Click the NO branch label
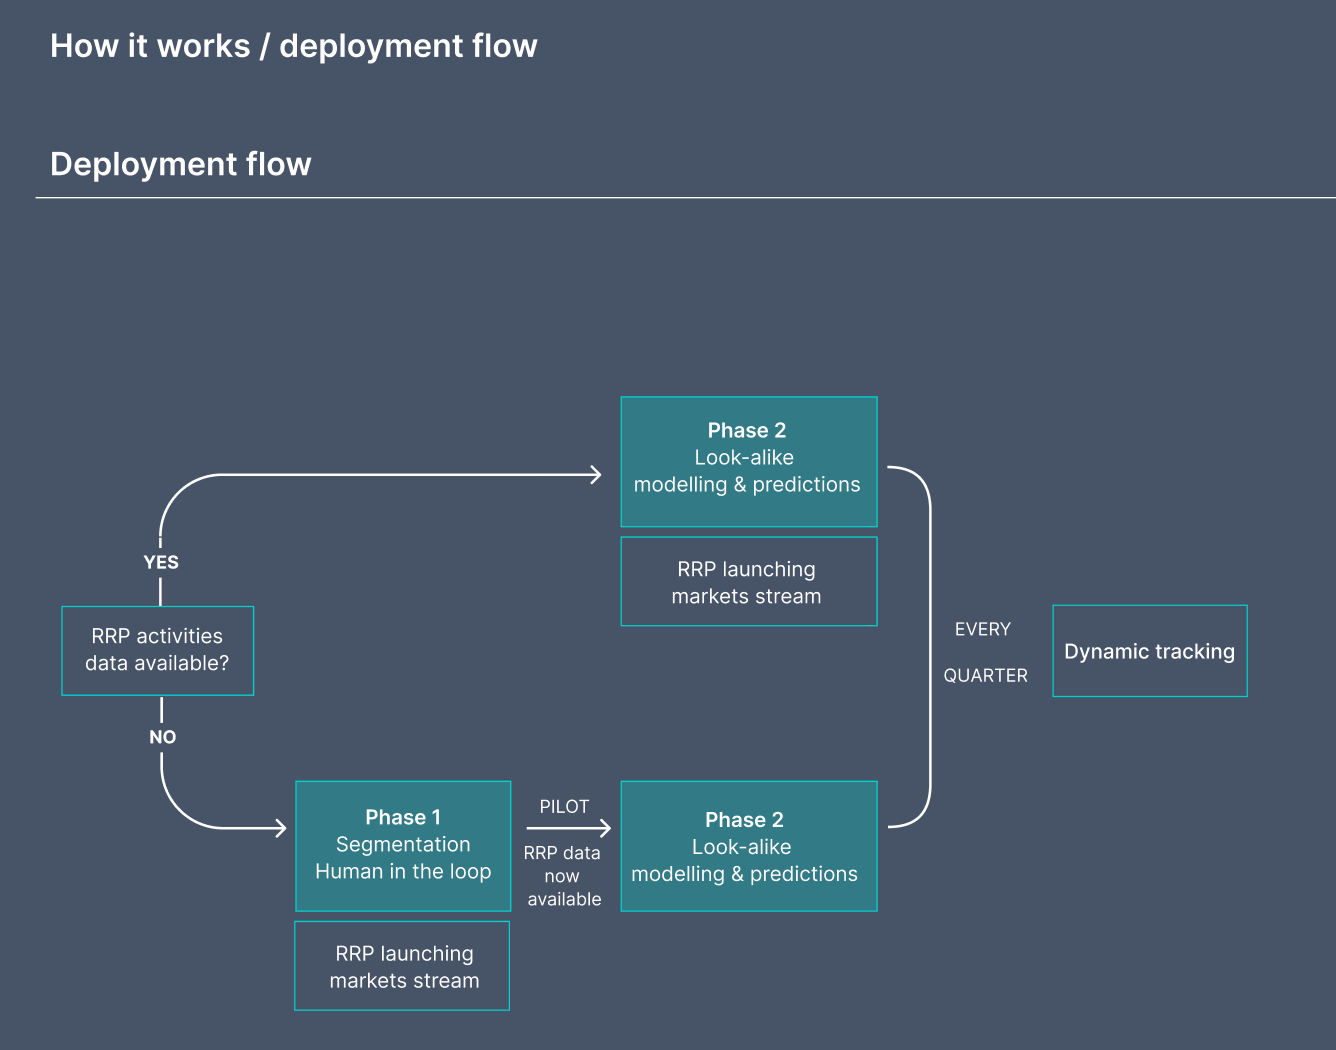 (162, 737)
